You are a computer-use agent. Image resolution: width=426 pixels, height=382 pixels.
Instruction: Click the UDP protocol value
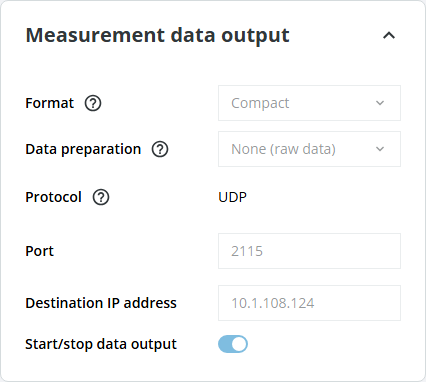[x=232, y=197]
